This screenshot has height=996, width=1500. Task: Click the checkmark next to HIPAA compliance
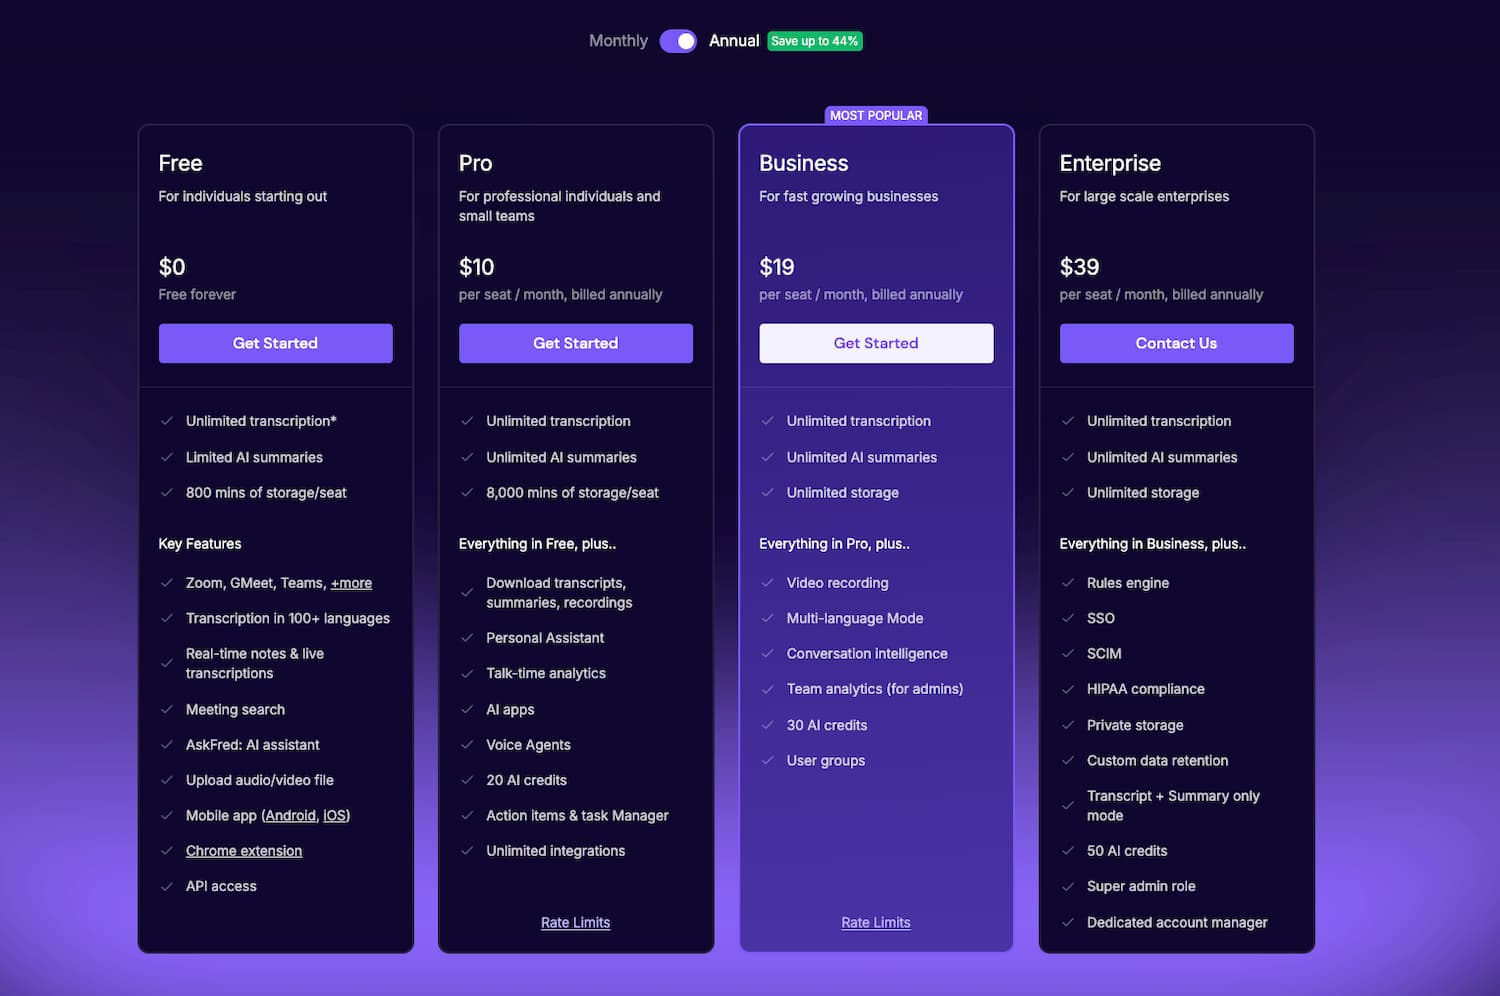(x=1068, y=689)
